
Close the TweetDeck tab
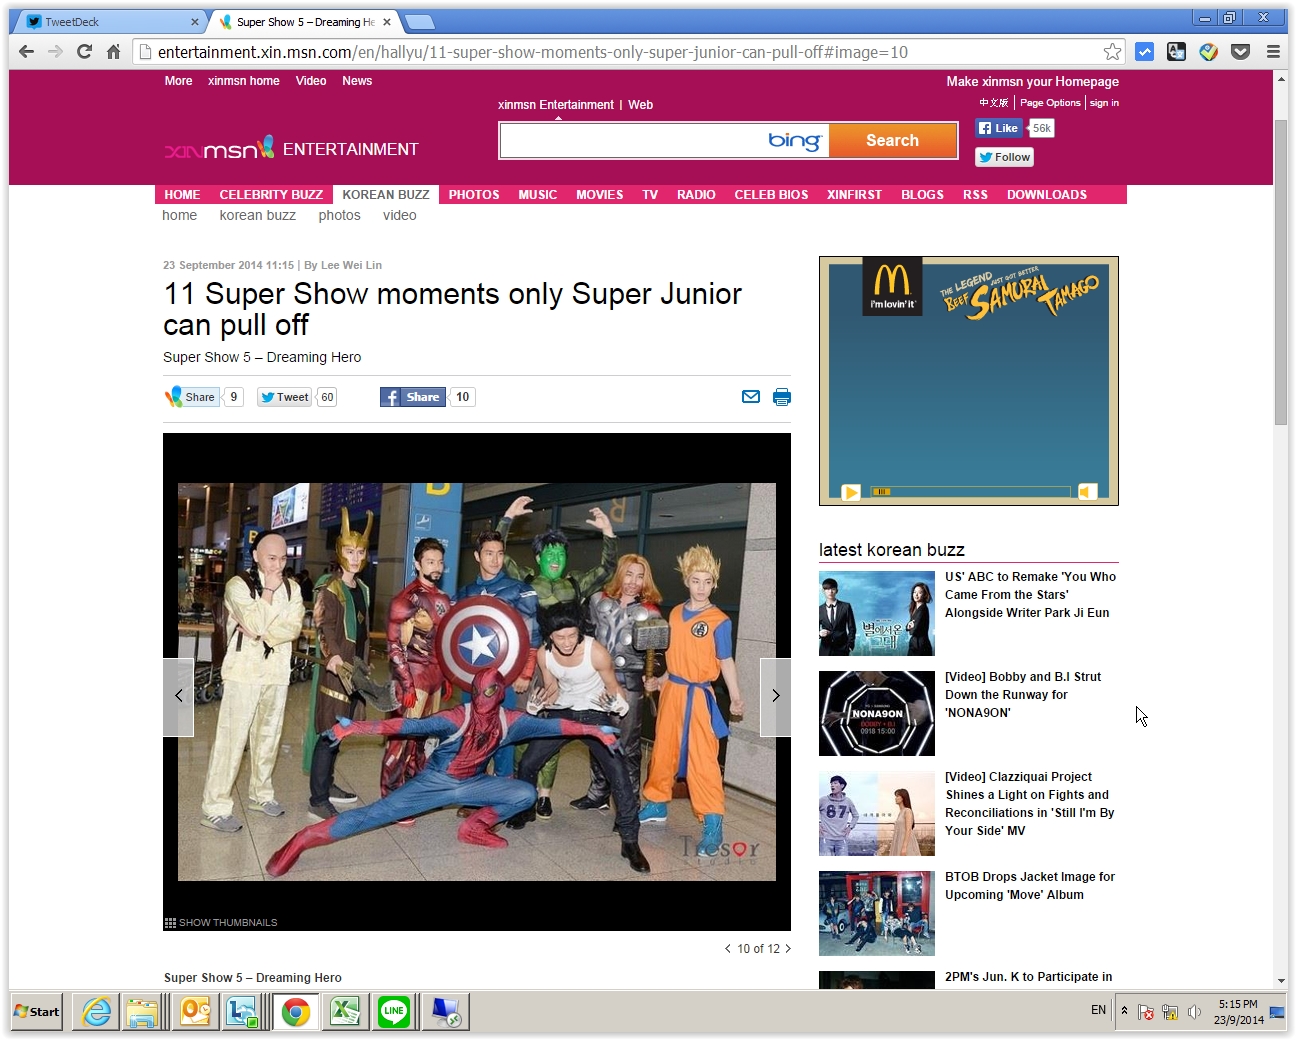point(195,21)
